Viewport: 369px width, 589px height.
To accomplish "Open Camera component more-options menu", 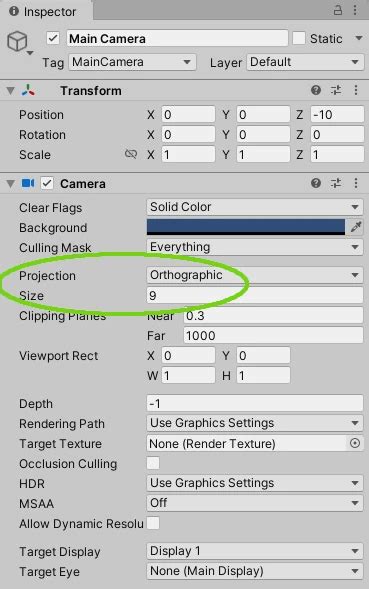I will pyautogui.click(x=355, y=183).
